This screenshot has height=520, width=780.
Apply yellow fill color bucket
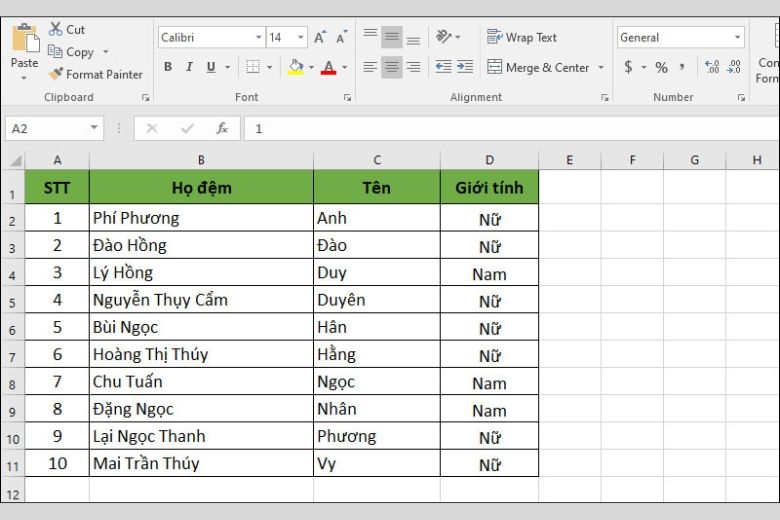(295, 67)
